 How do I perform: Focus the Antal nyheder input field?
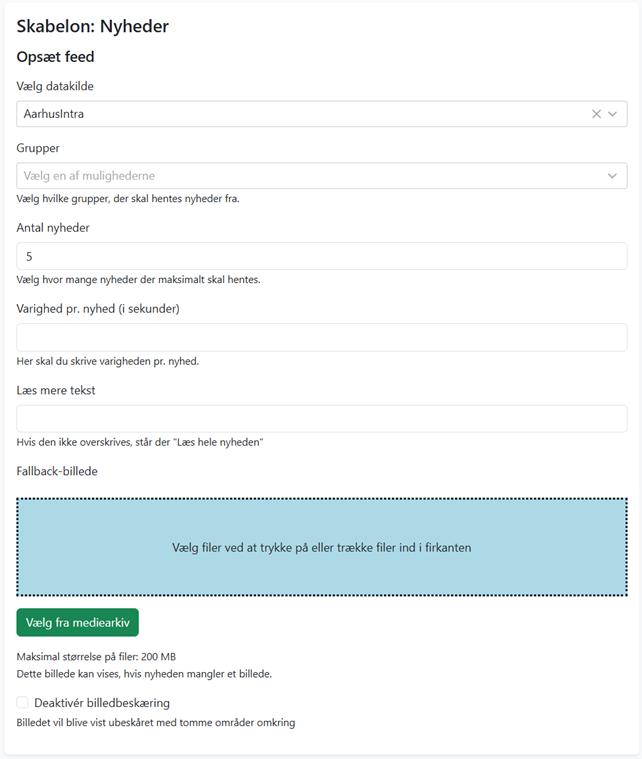pos(321,256)
